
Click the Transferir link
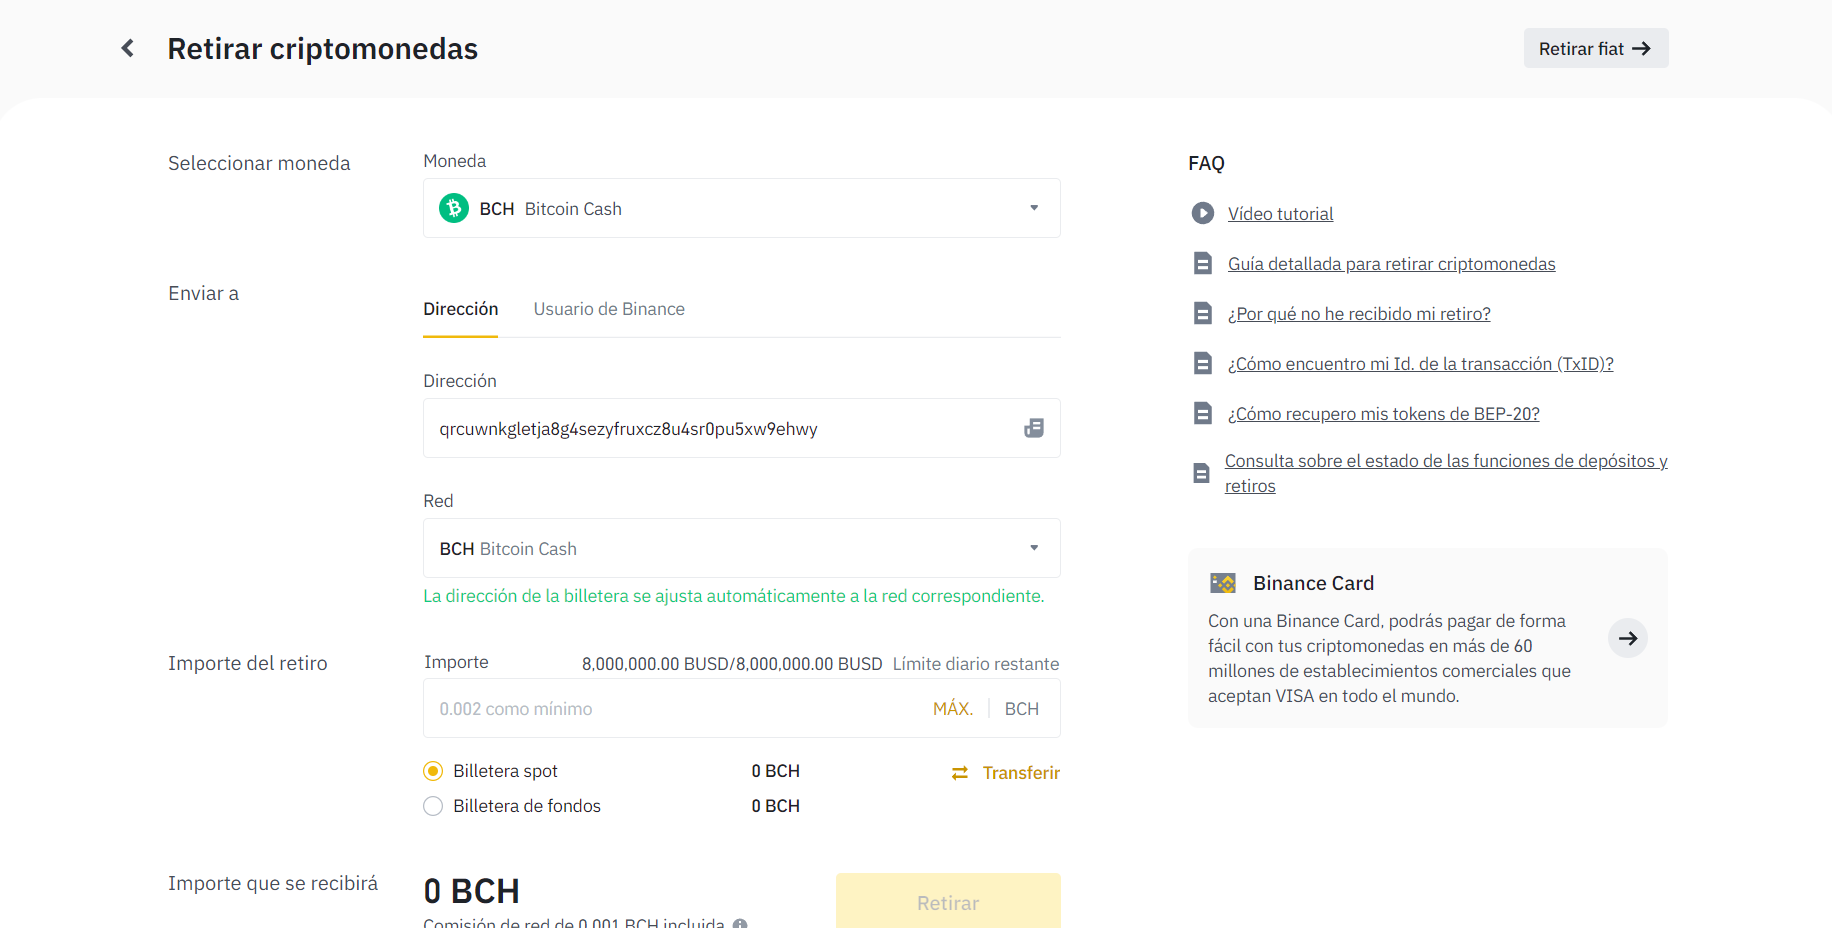[x=1021, y=773]
